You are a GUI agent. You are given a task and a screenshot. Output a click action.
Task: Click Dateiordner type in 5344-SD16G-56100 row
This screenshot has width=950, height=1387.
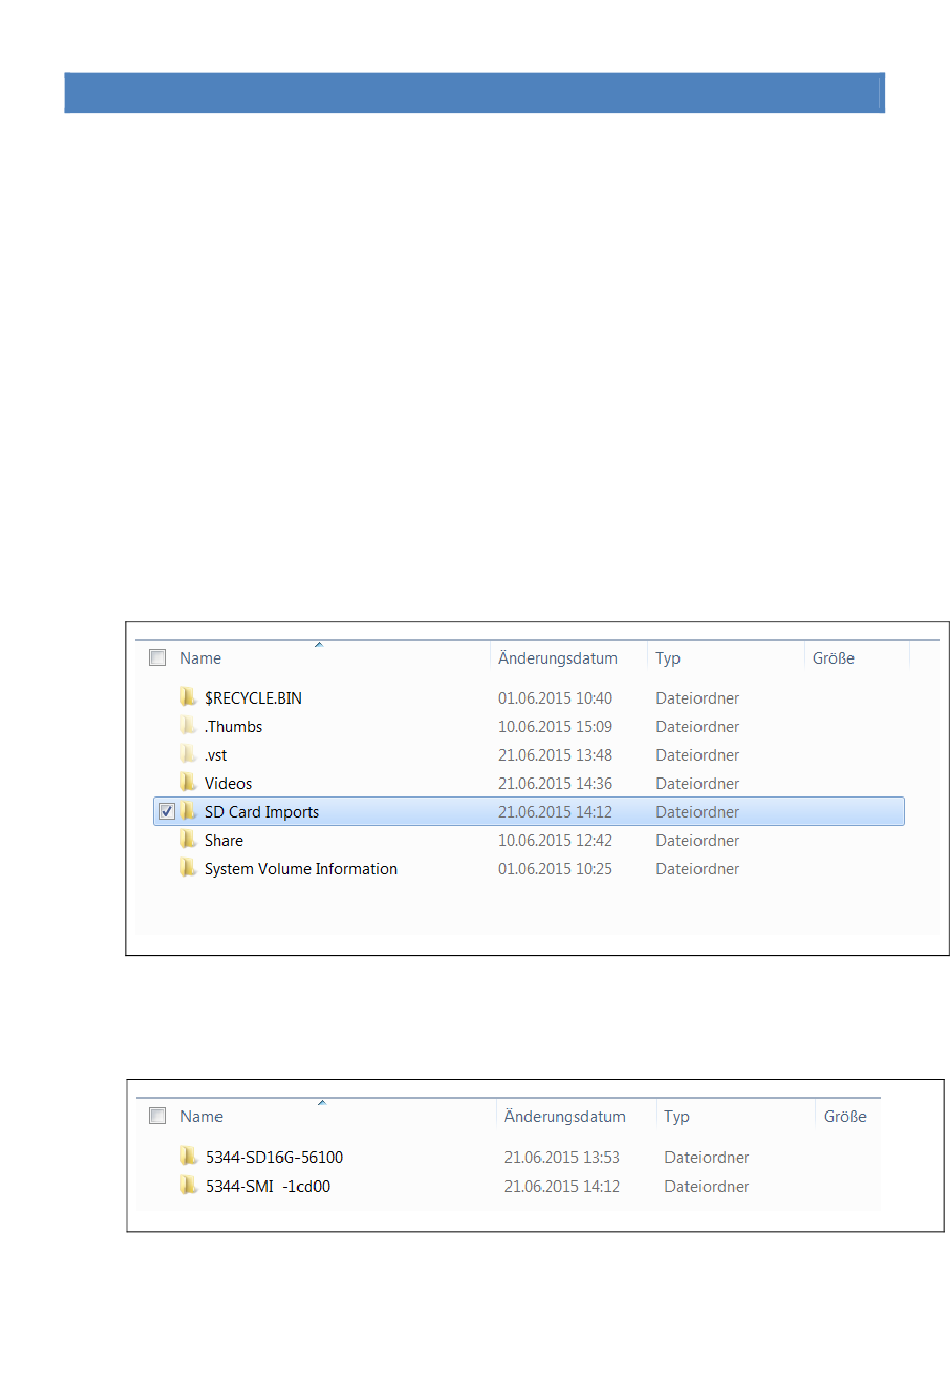coord(707,1157)
